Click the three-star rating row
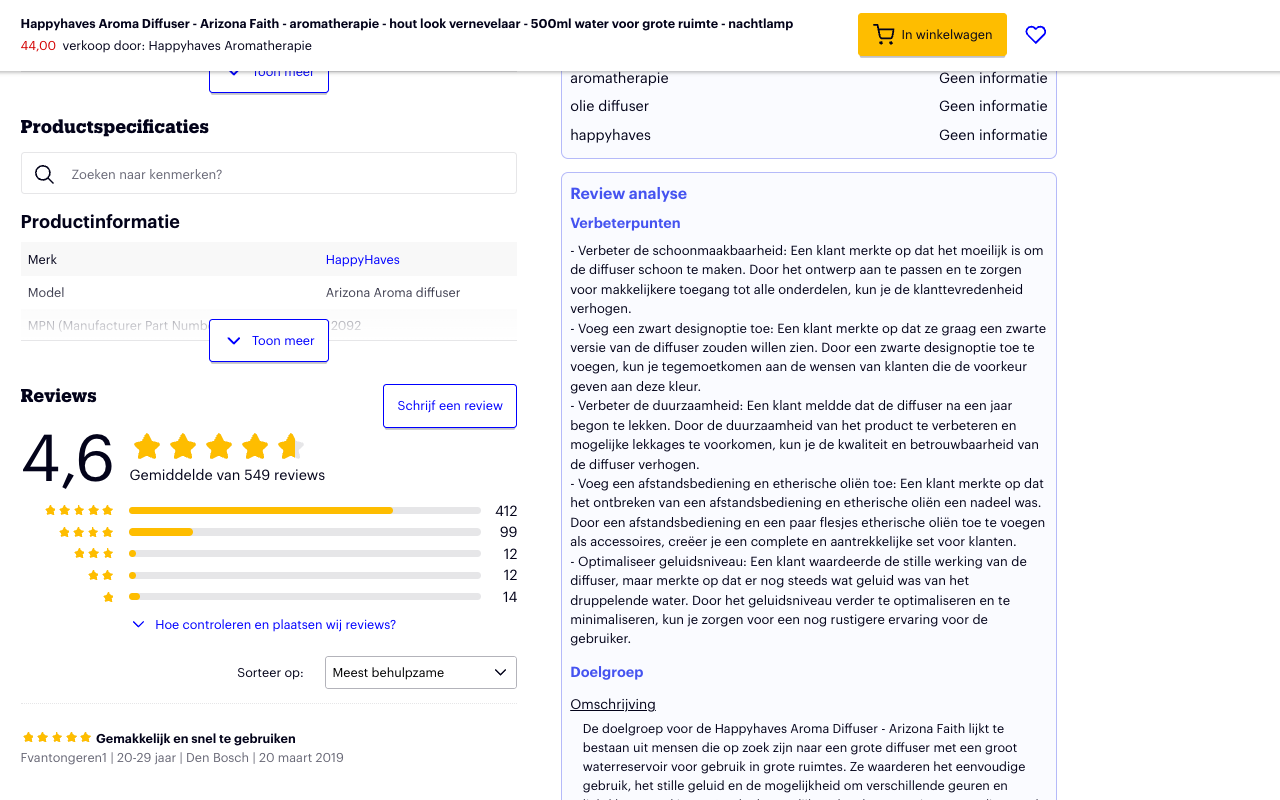Screen dimensions: 1280x800 click(x=280, y=554)
